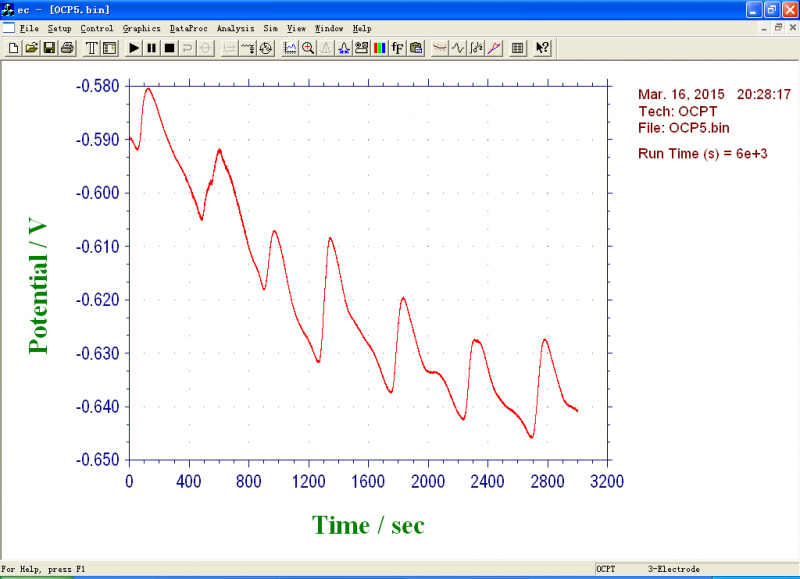Pause the experiment with the Pause icon

tap(152, 48)
